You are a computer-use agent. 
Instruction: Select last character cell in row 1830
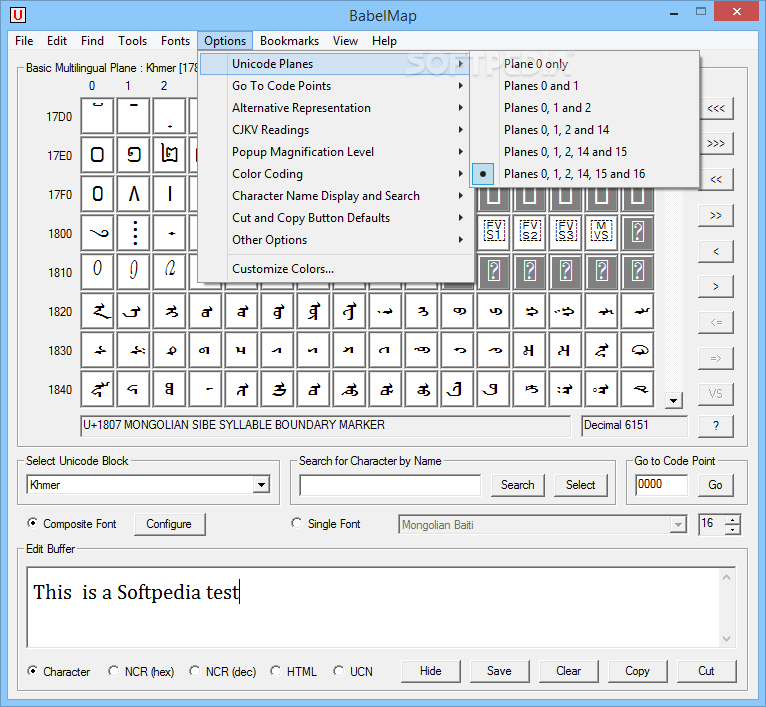[638, 350]
